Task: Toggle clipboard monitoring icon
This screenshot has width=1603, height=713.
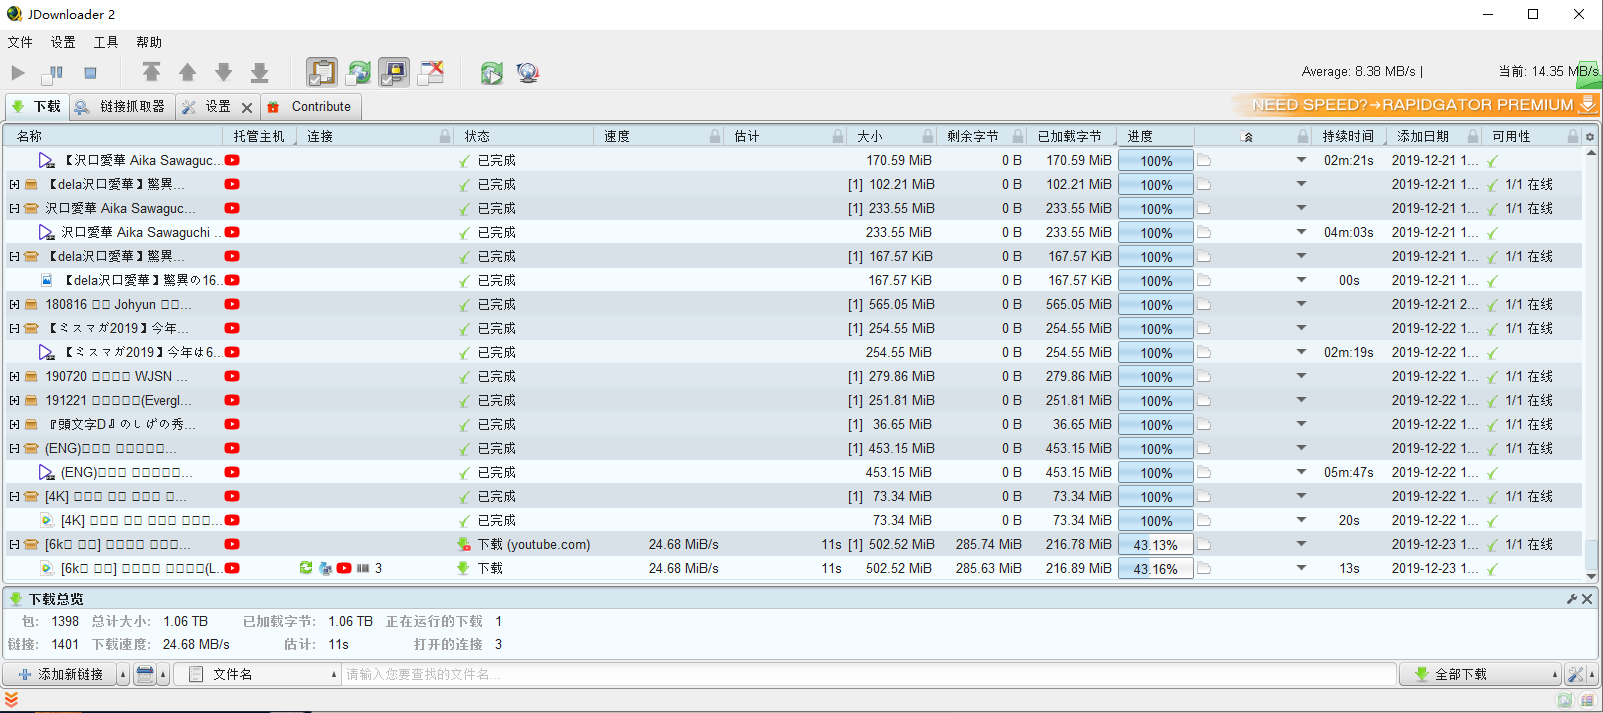Action: point(321,72)
